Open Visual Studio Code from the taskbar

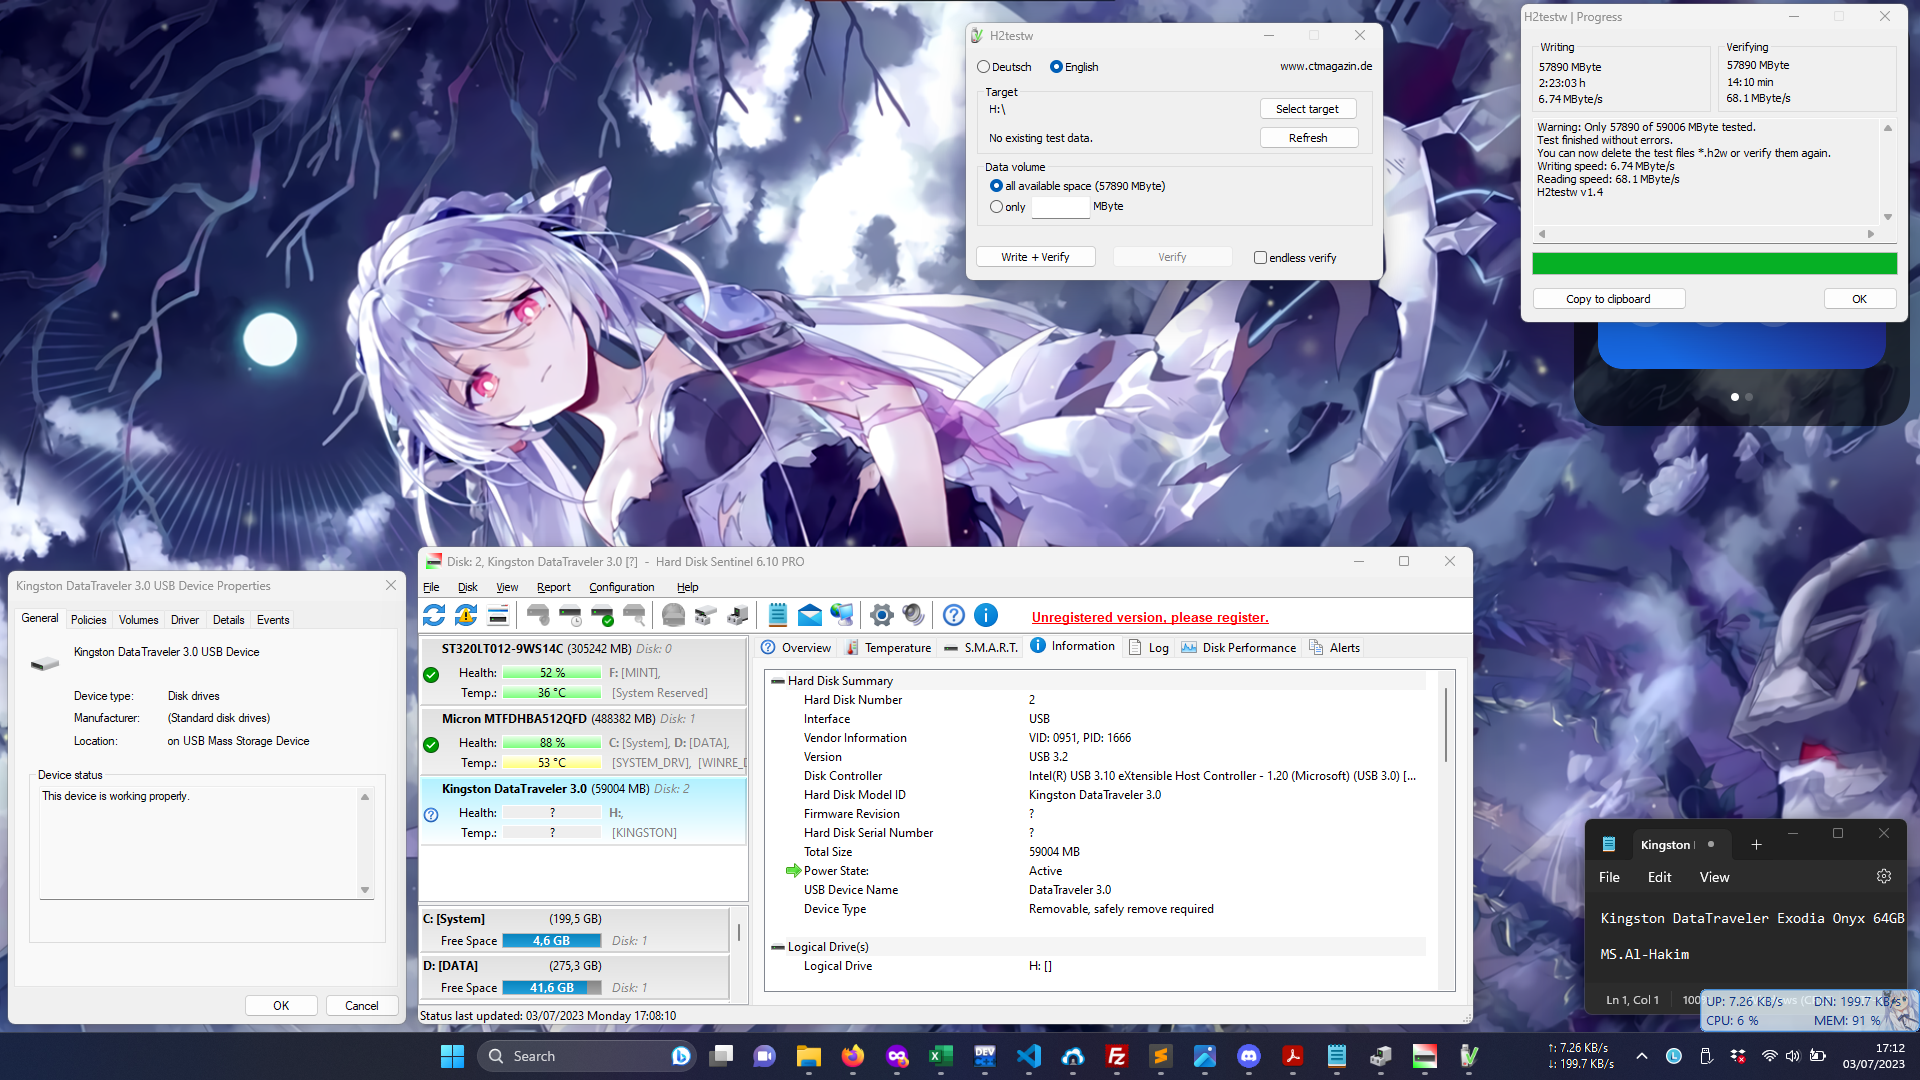(1029, 1056)
